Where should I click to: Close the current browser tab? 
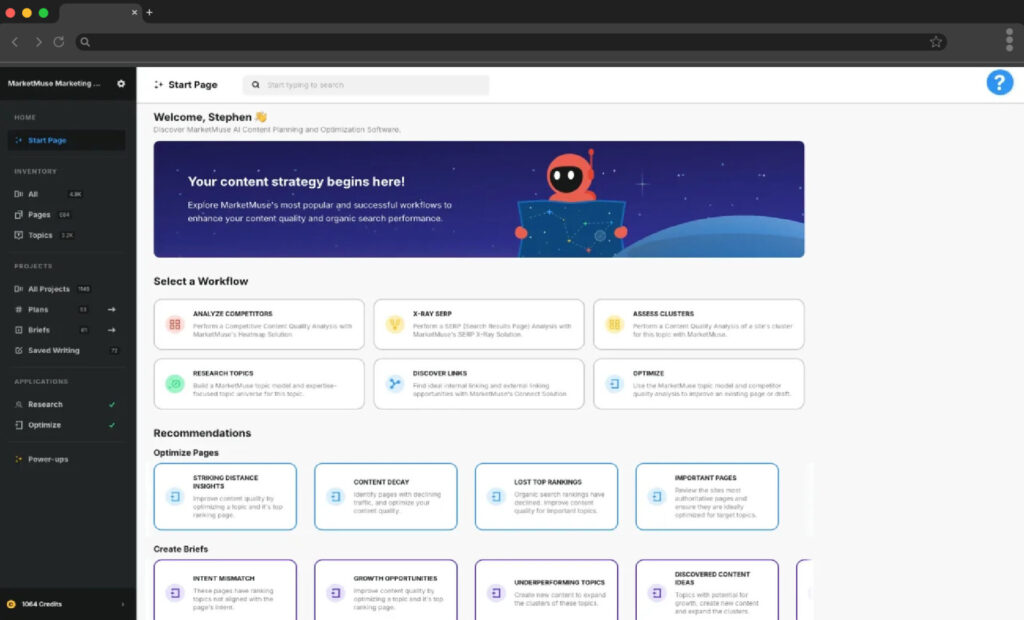135,12
